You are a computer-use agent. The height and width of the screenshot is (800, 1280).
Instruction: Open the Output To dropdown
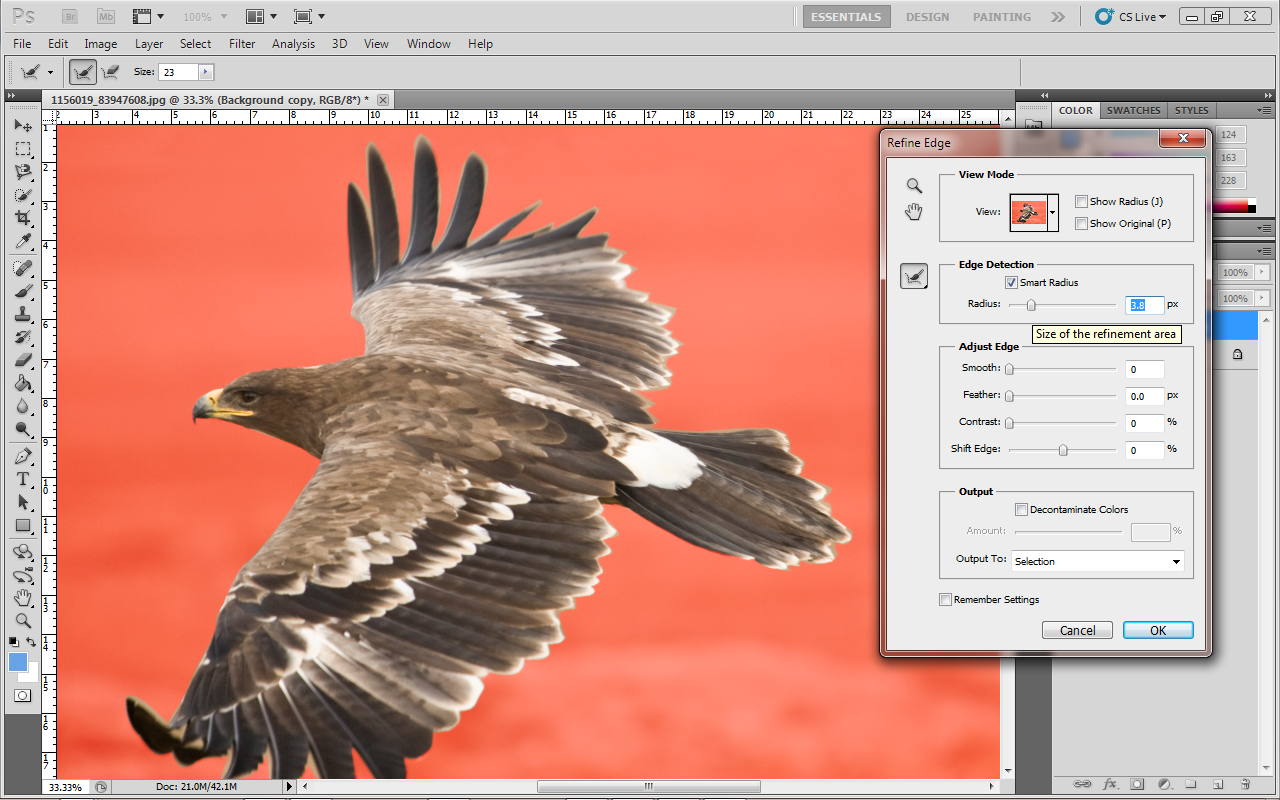[1097, 562]
